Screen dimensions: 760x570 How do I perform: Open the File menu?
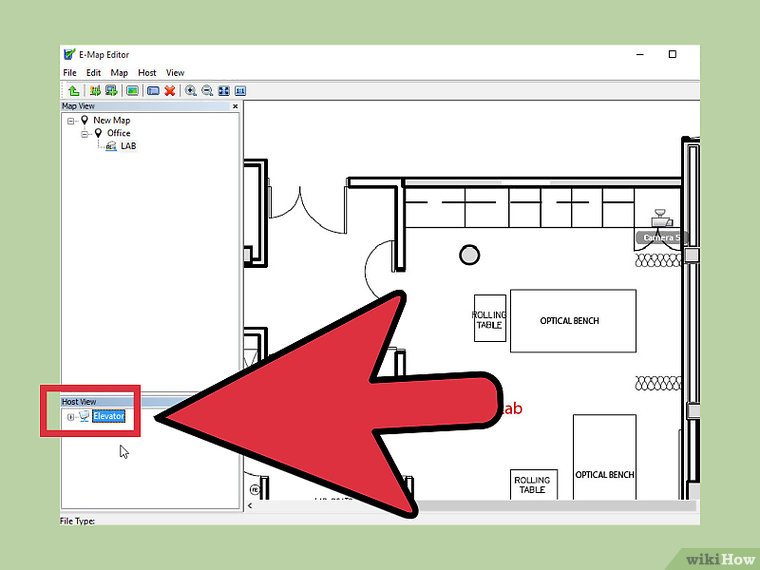pos(69,73)
